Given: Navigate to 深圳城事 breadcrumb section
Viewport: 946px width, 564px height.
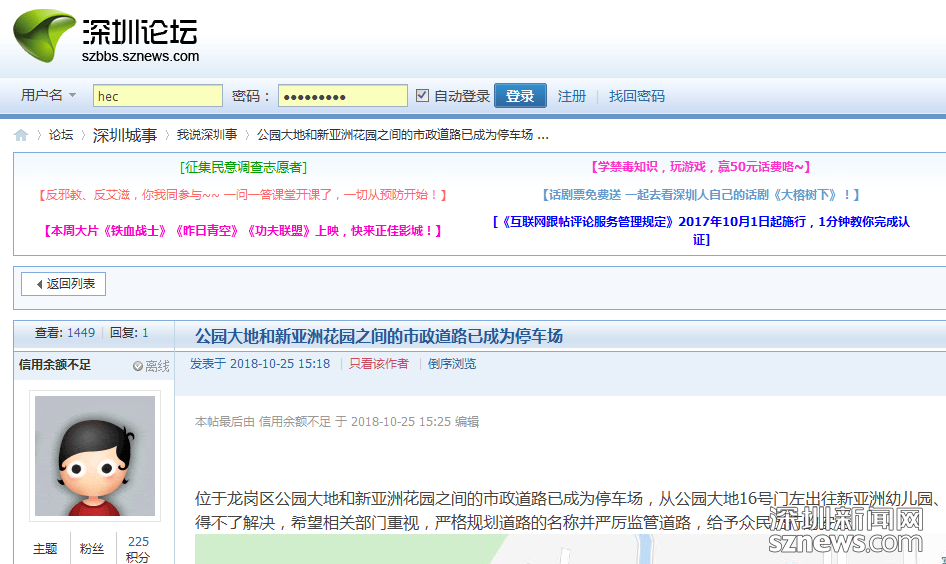Looking at the screenshot, I should pyautogui.click(x=125, y=135).
